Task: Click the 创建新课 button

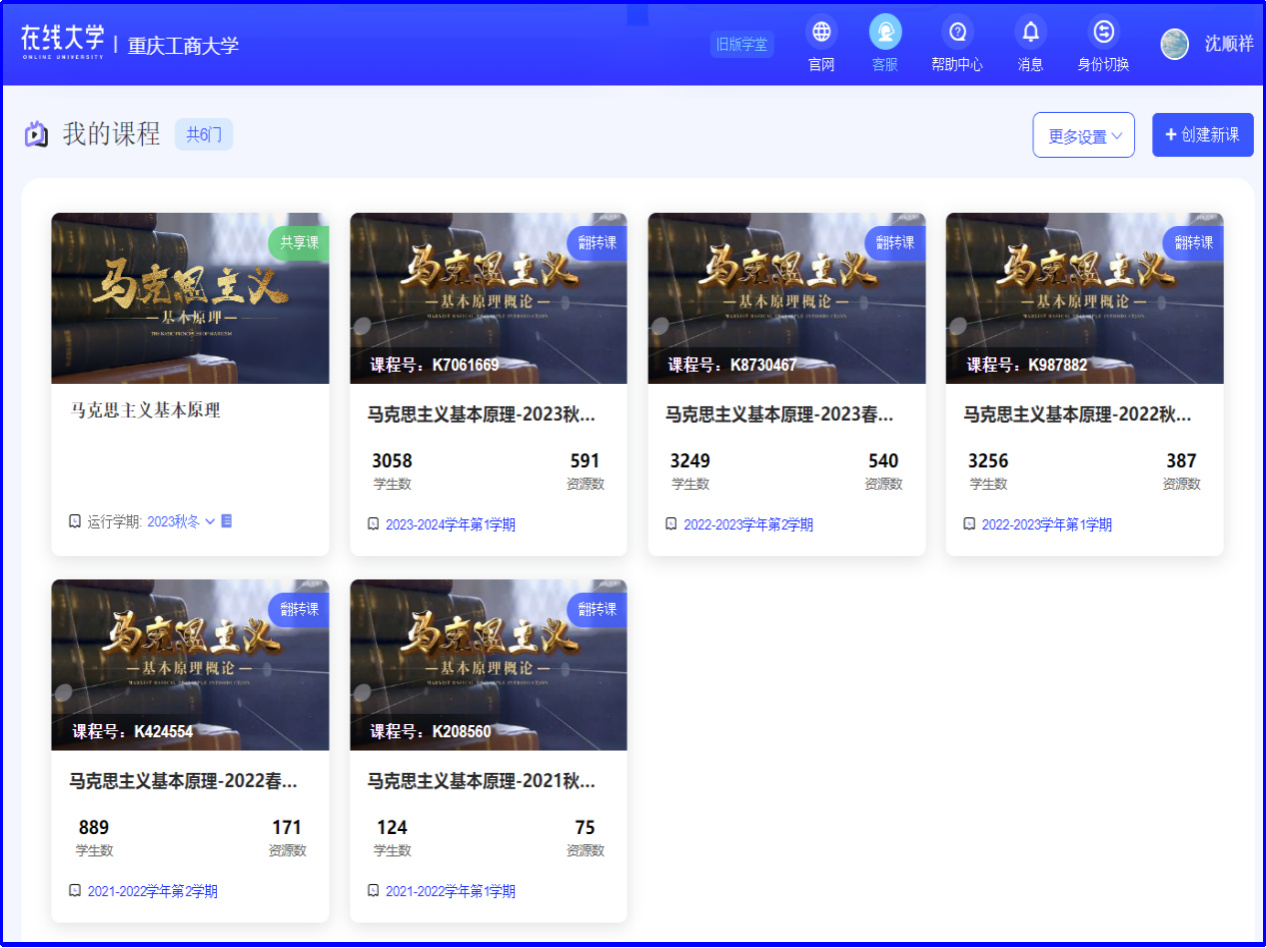Action: pyautogui.click(x=1202, y=135)
